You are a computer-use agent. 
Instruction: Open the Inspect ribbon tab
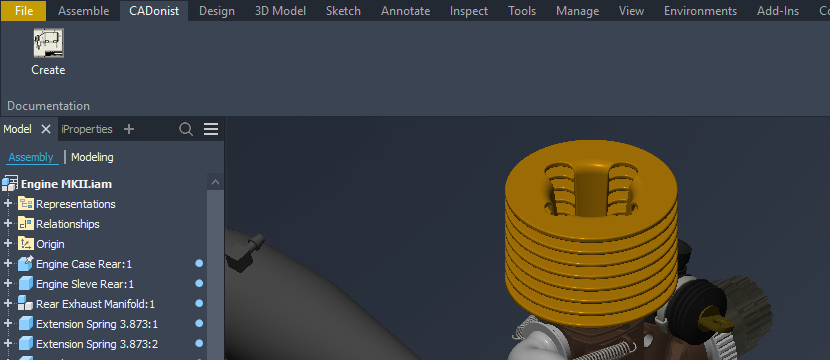(x=469, y=11)
